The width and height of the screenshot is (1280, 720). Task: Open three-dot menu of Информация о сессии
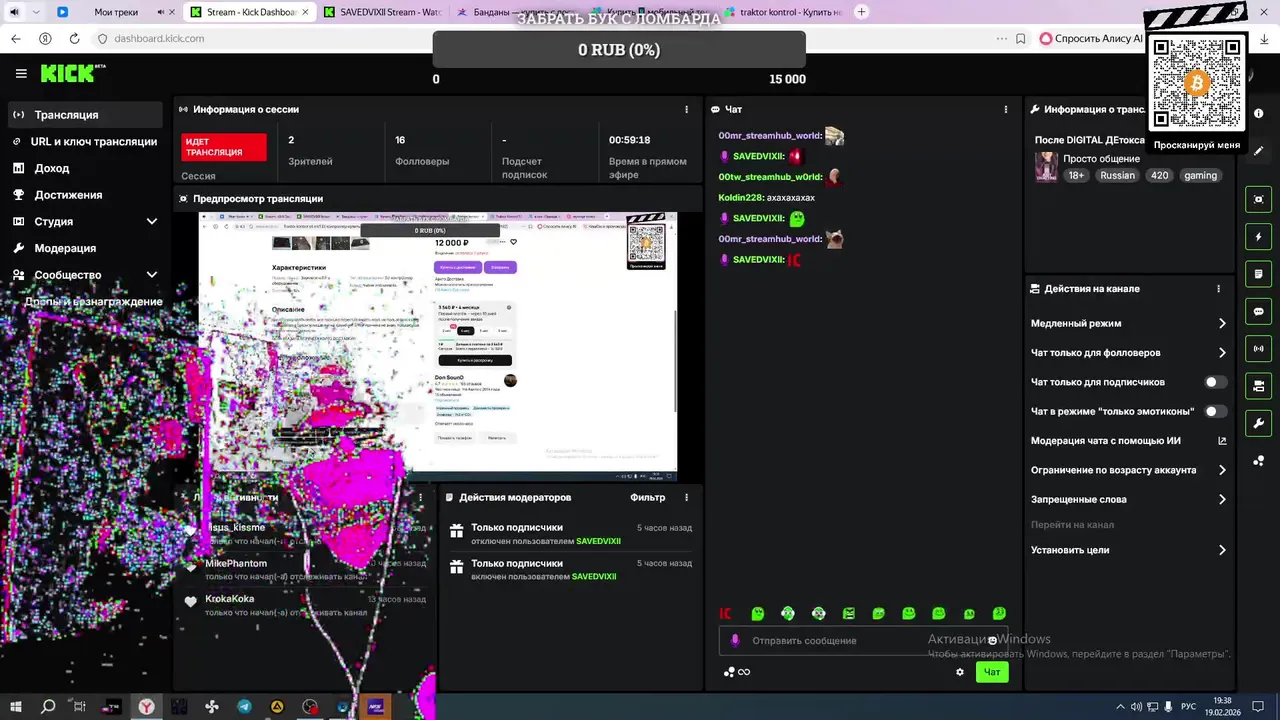tap(686, 109)
